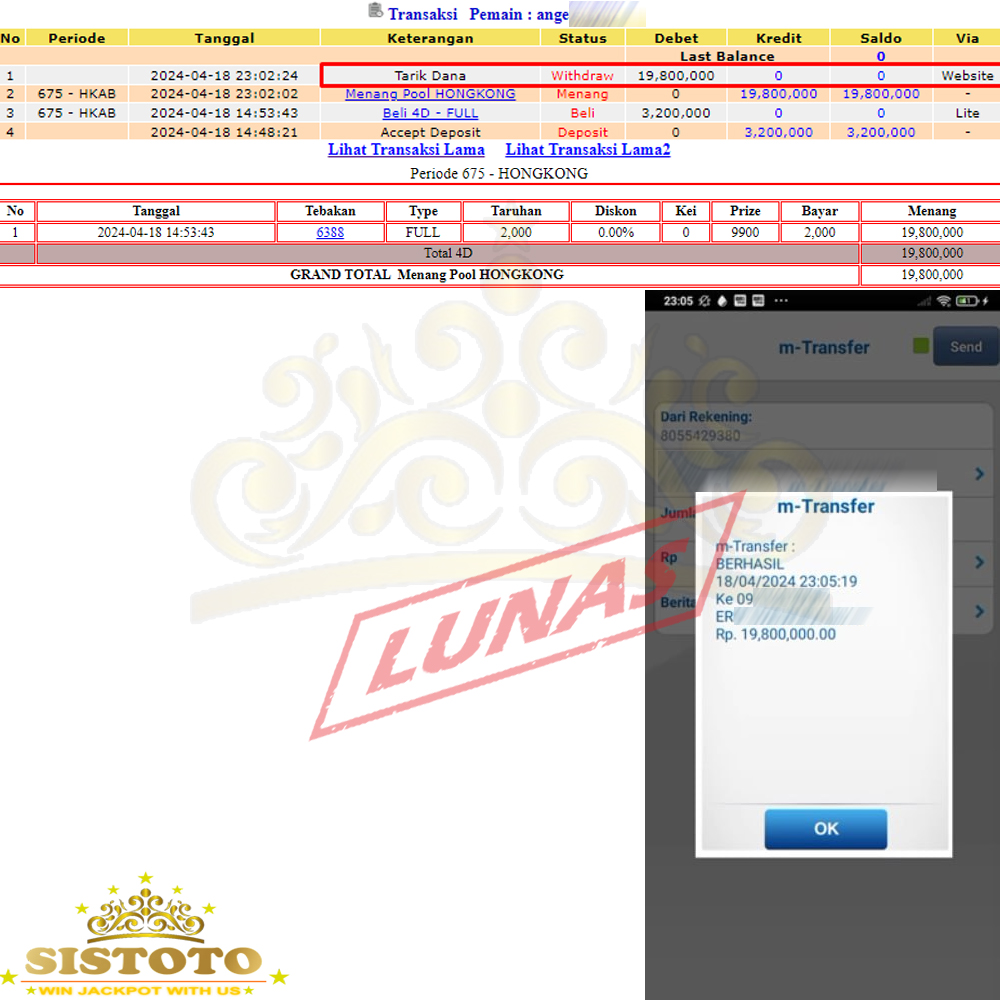1000x1000 pixels.
Task: Open bet number 6388 link
Action: click(330, 233)
